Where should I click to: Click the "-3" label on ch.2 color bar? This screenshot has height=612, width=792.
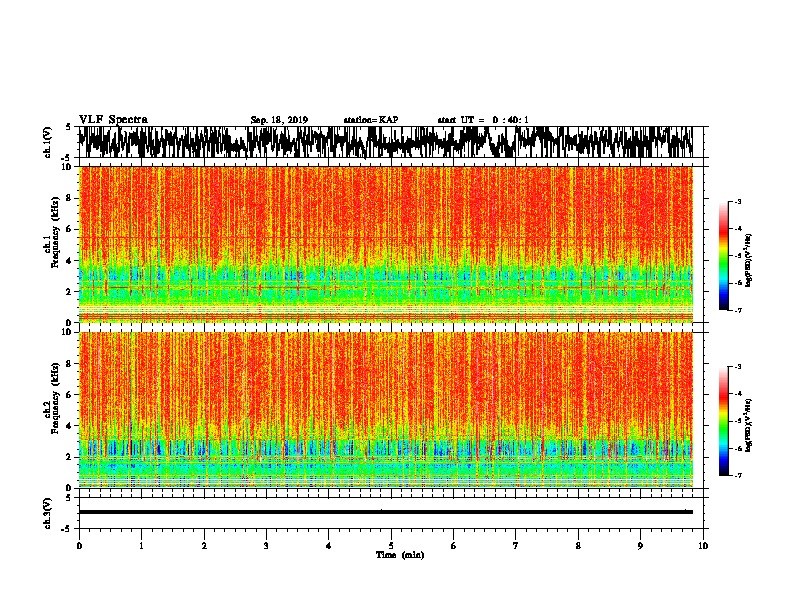[x=738, y=367]
